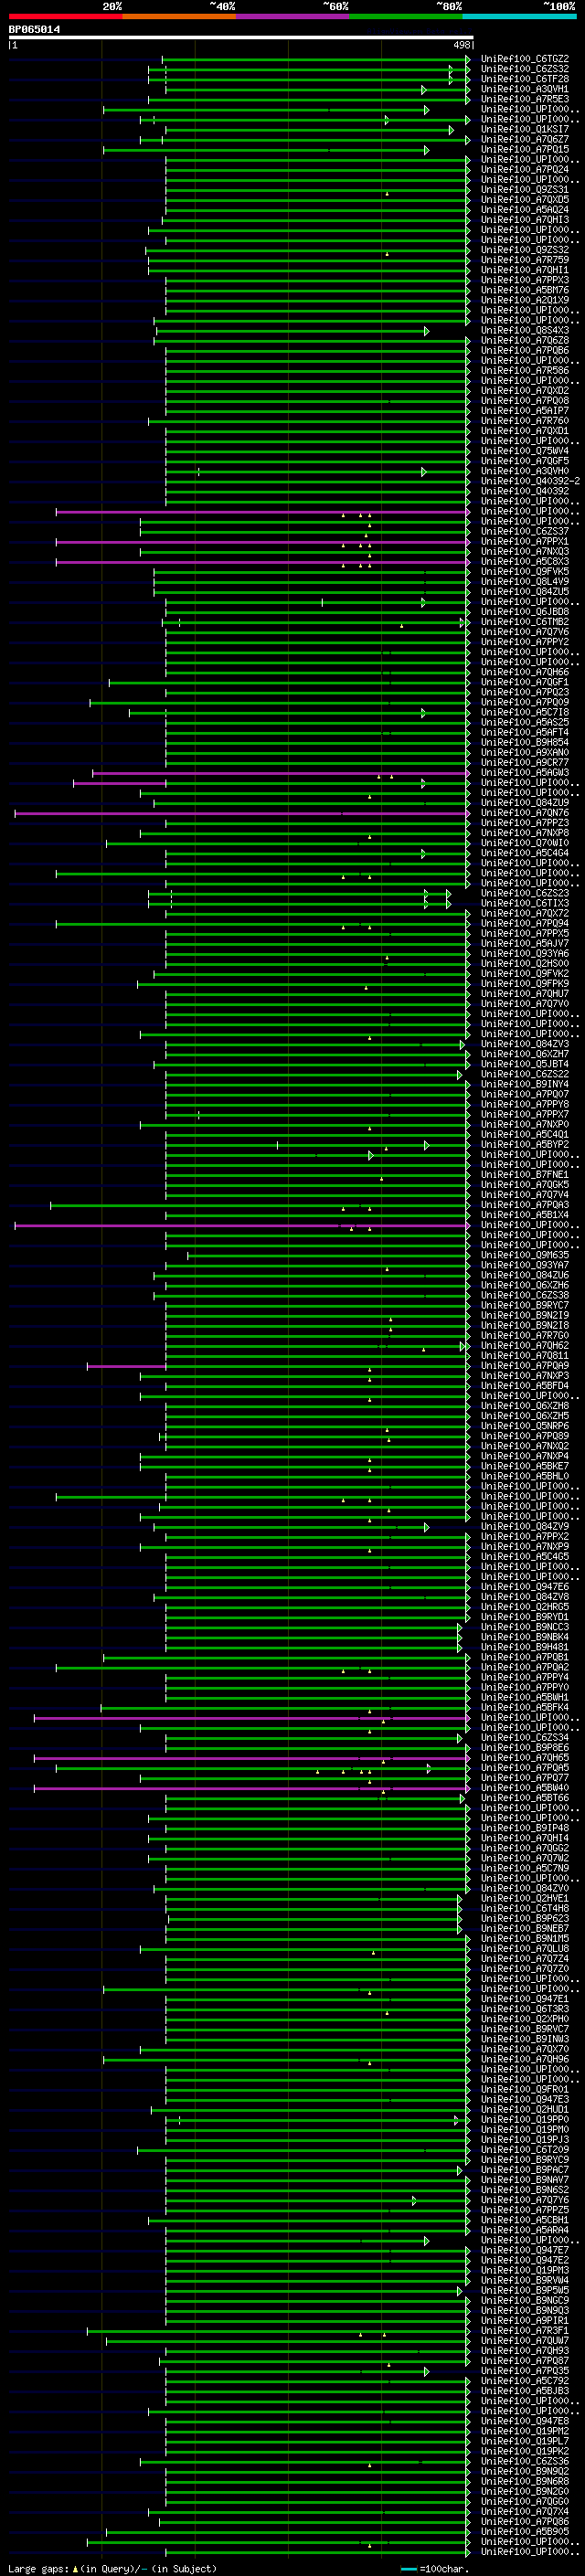585x2576 pixels.
Task: Click the purple identity legend segment
Action: point(293,17)
